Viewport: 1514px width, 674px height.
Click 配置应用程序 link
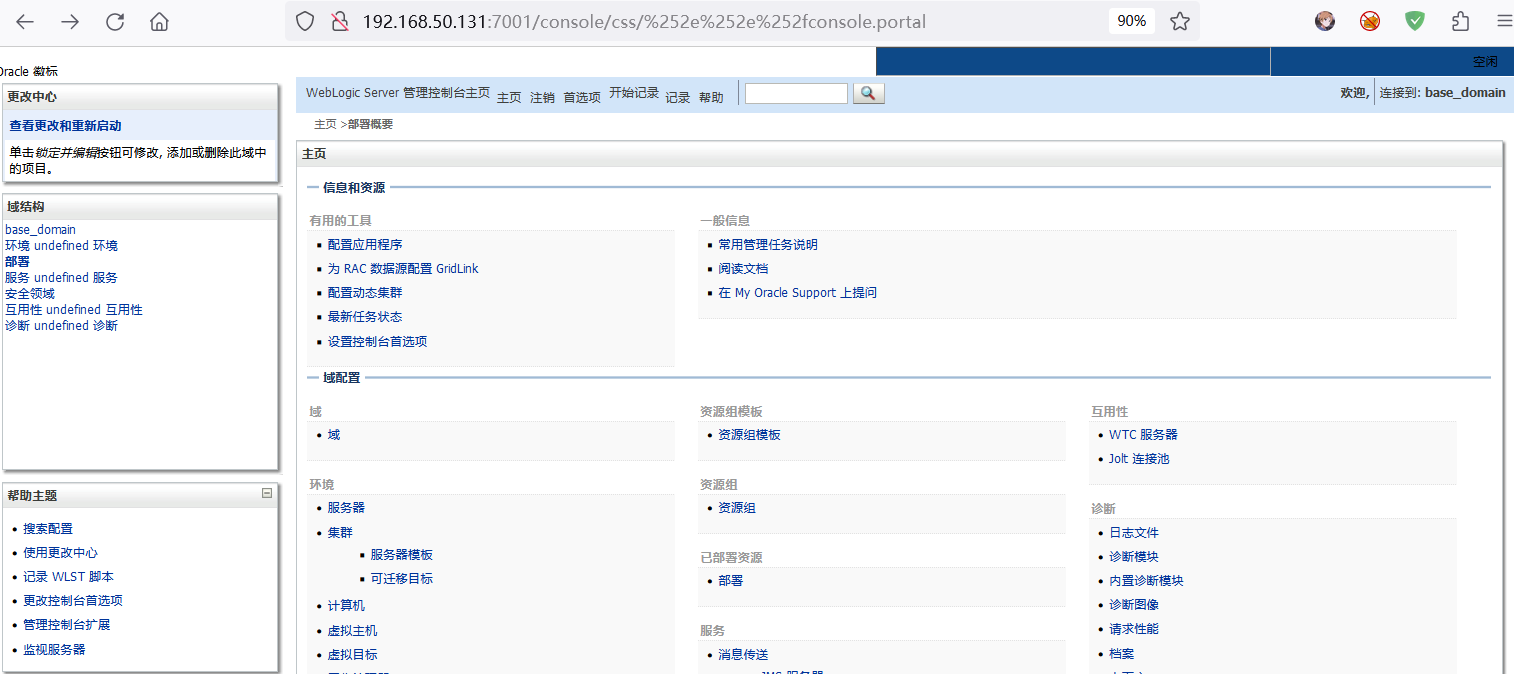365,245
